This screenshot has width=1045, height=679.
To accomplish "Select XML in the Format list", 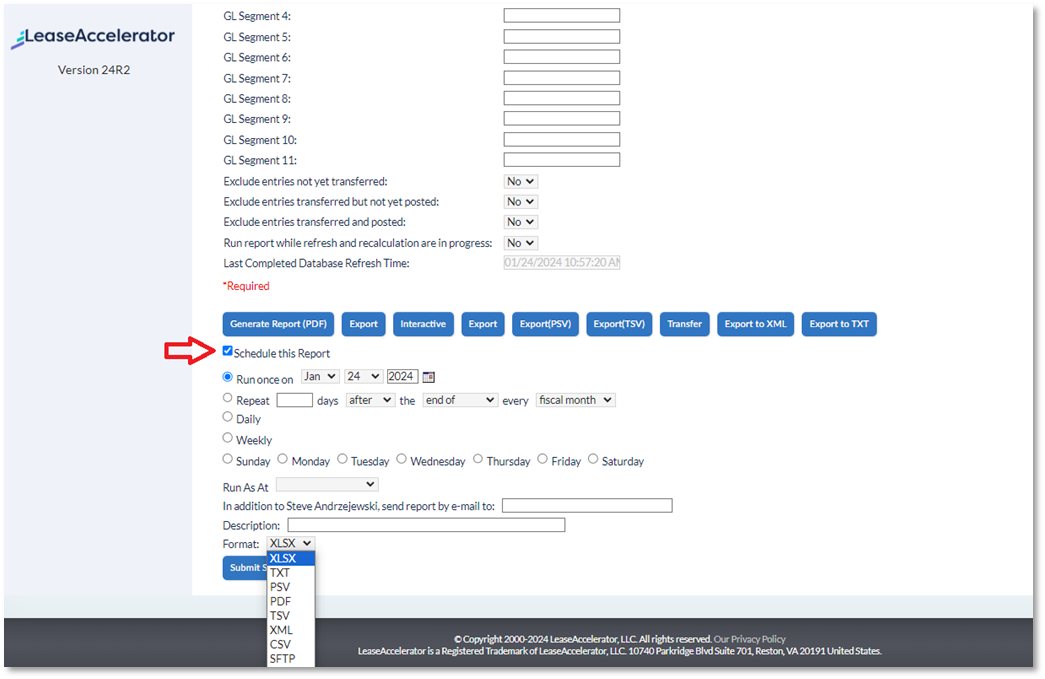I will click(291, 630).
